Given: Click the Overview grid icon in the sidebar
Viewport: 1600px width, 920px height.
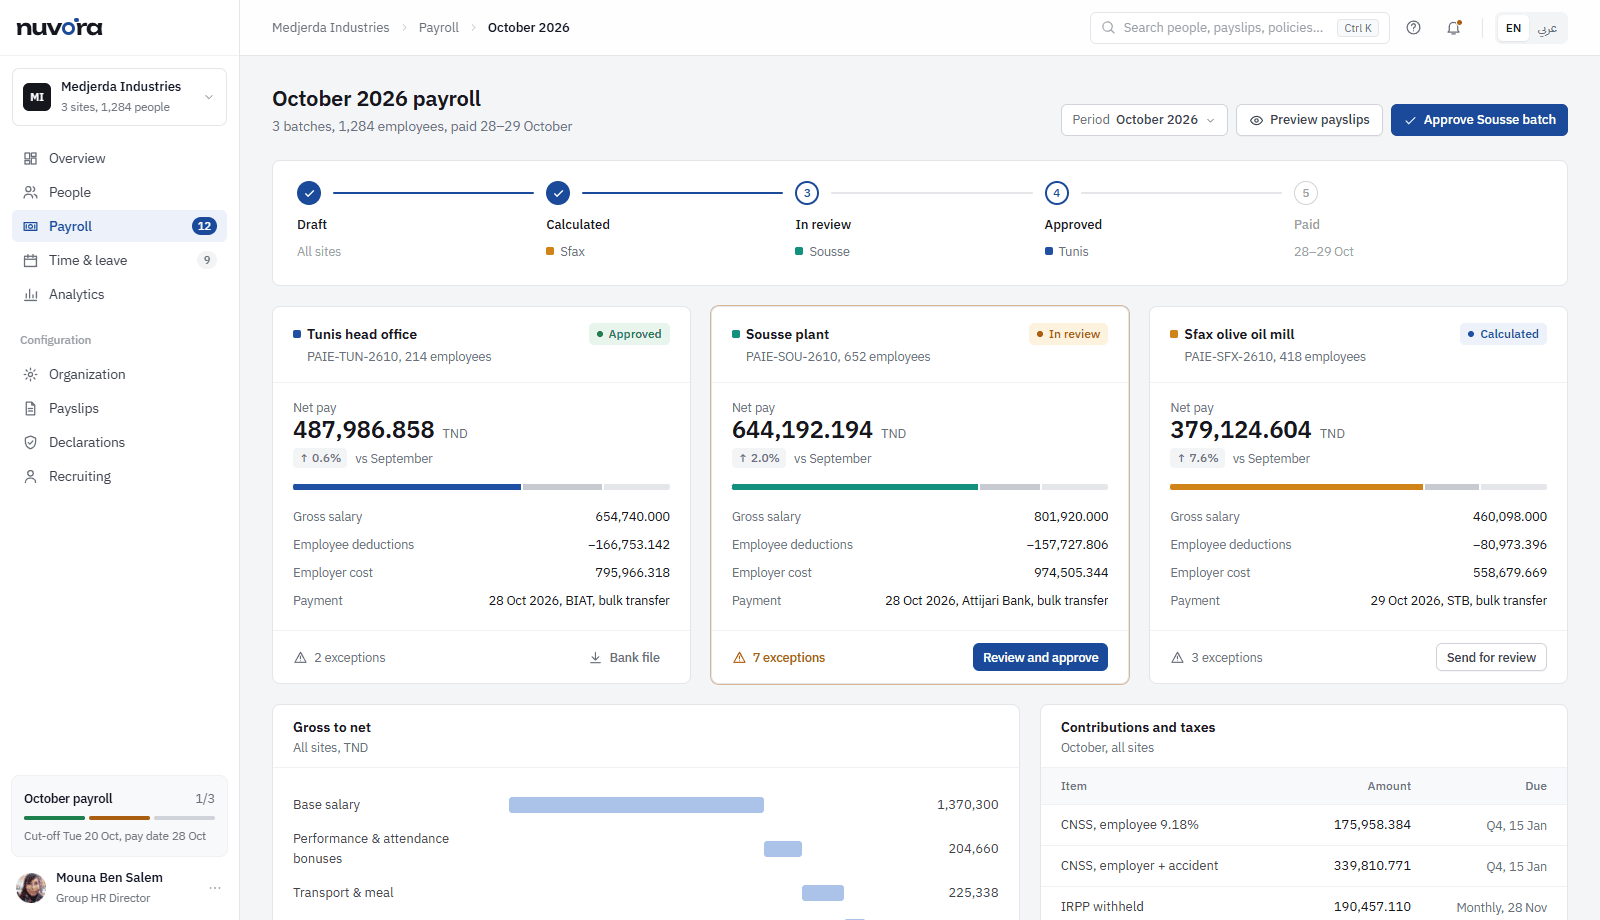Looking at the screenshot, I should click(x=31, y=158).
